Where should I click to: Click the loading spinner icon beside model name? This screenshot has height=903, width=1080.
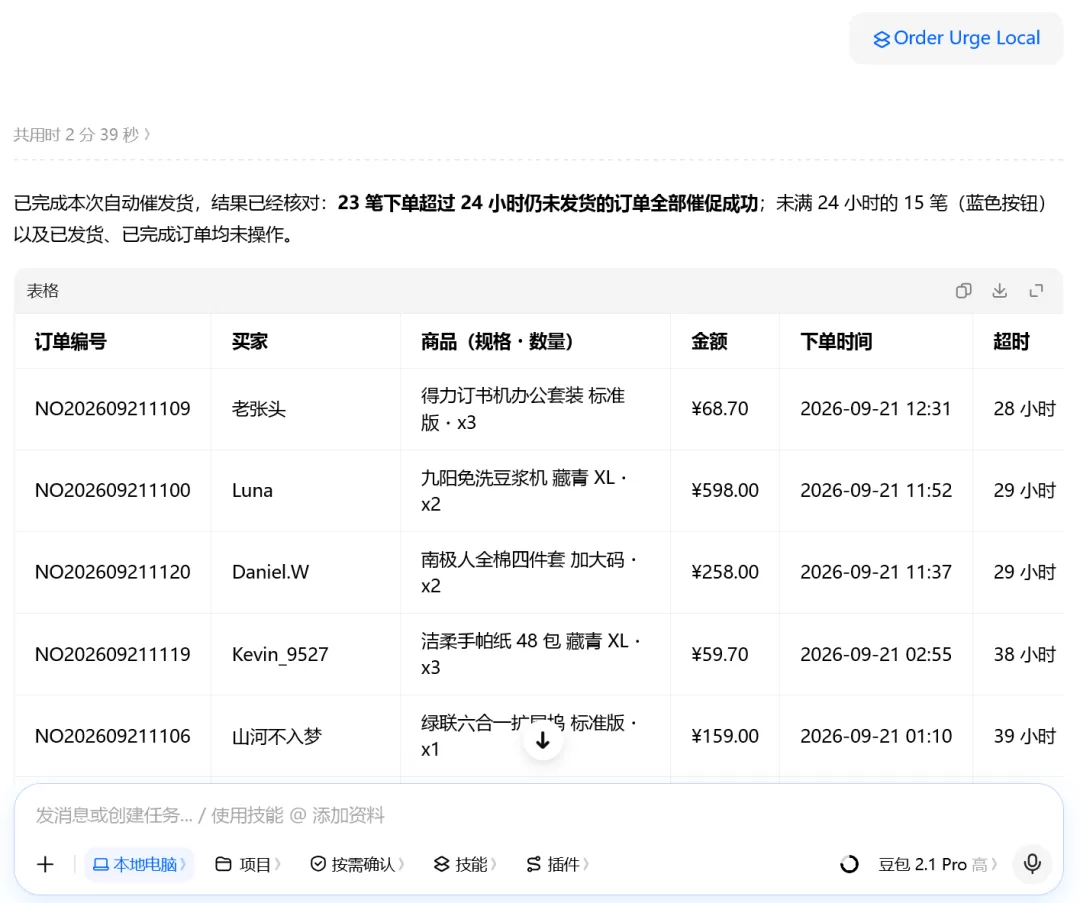pyautogui.click(x=849, y=864)
